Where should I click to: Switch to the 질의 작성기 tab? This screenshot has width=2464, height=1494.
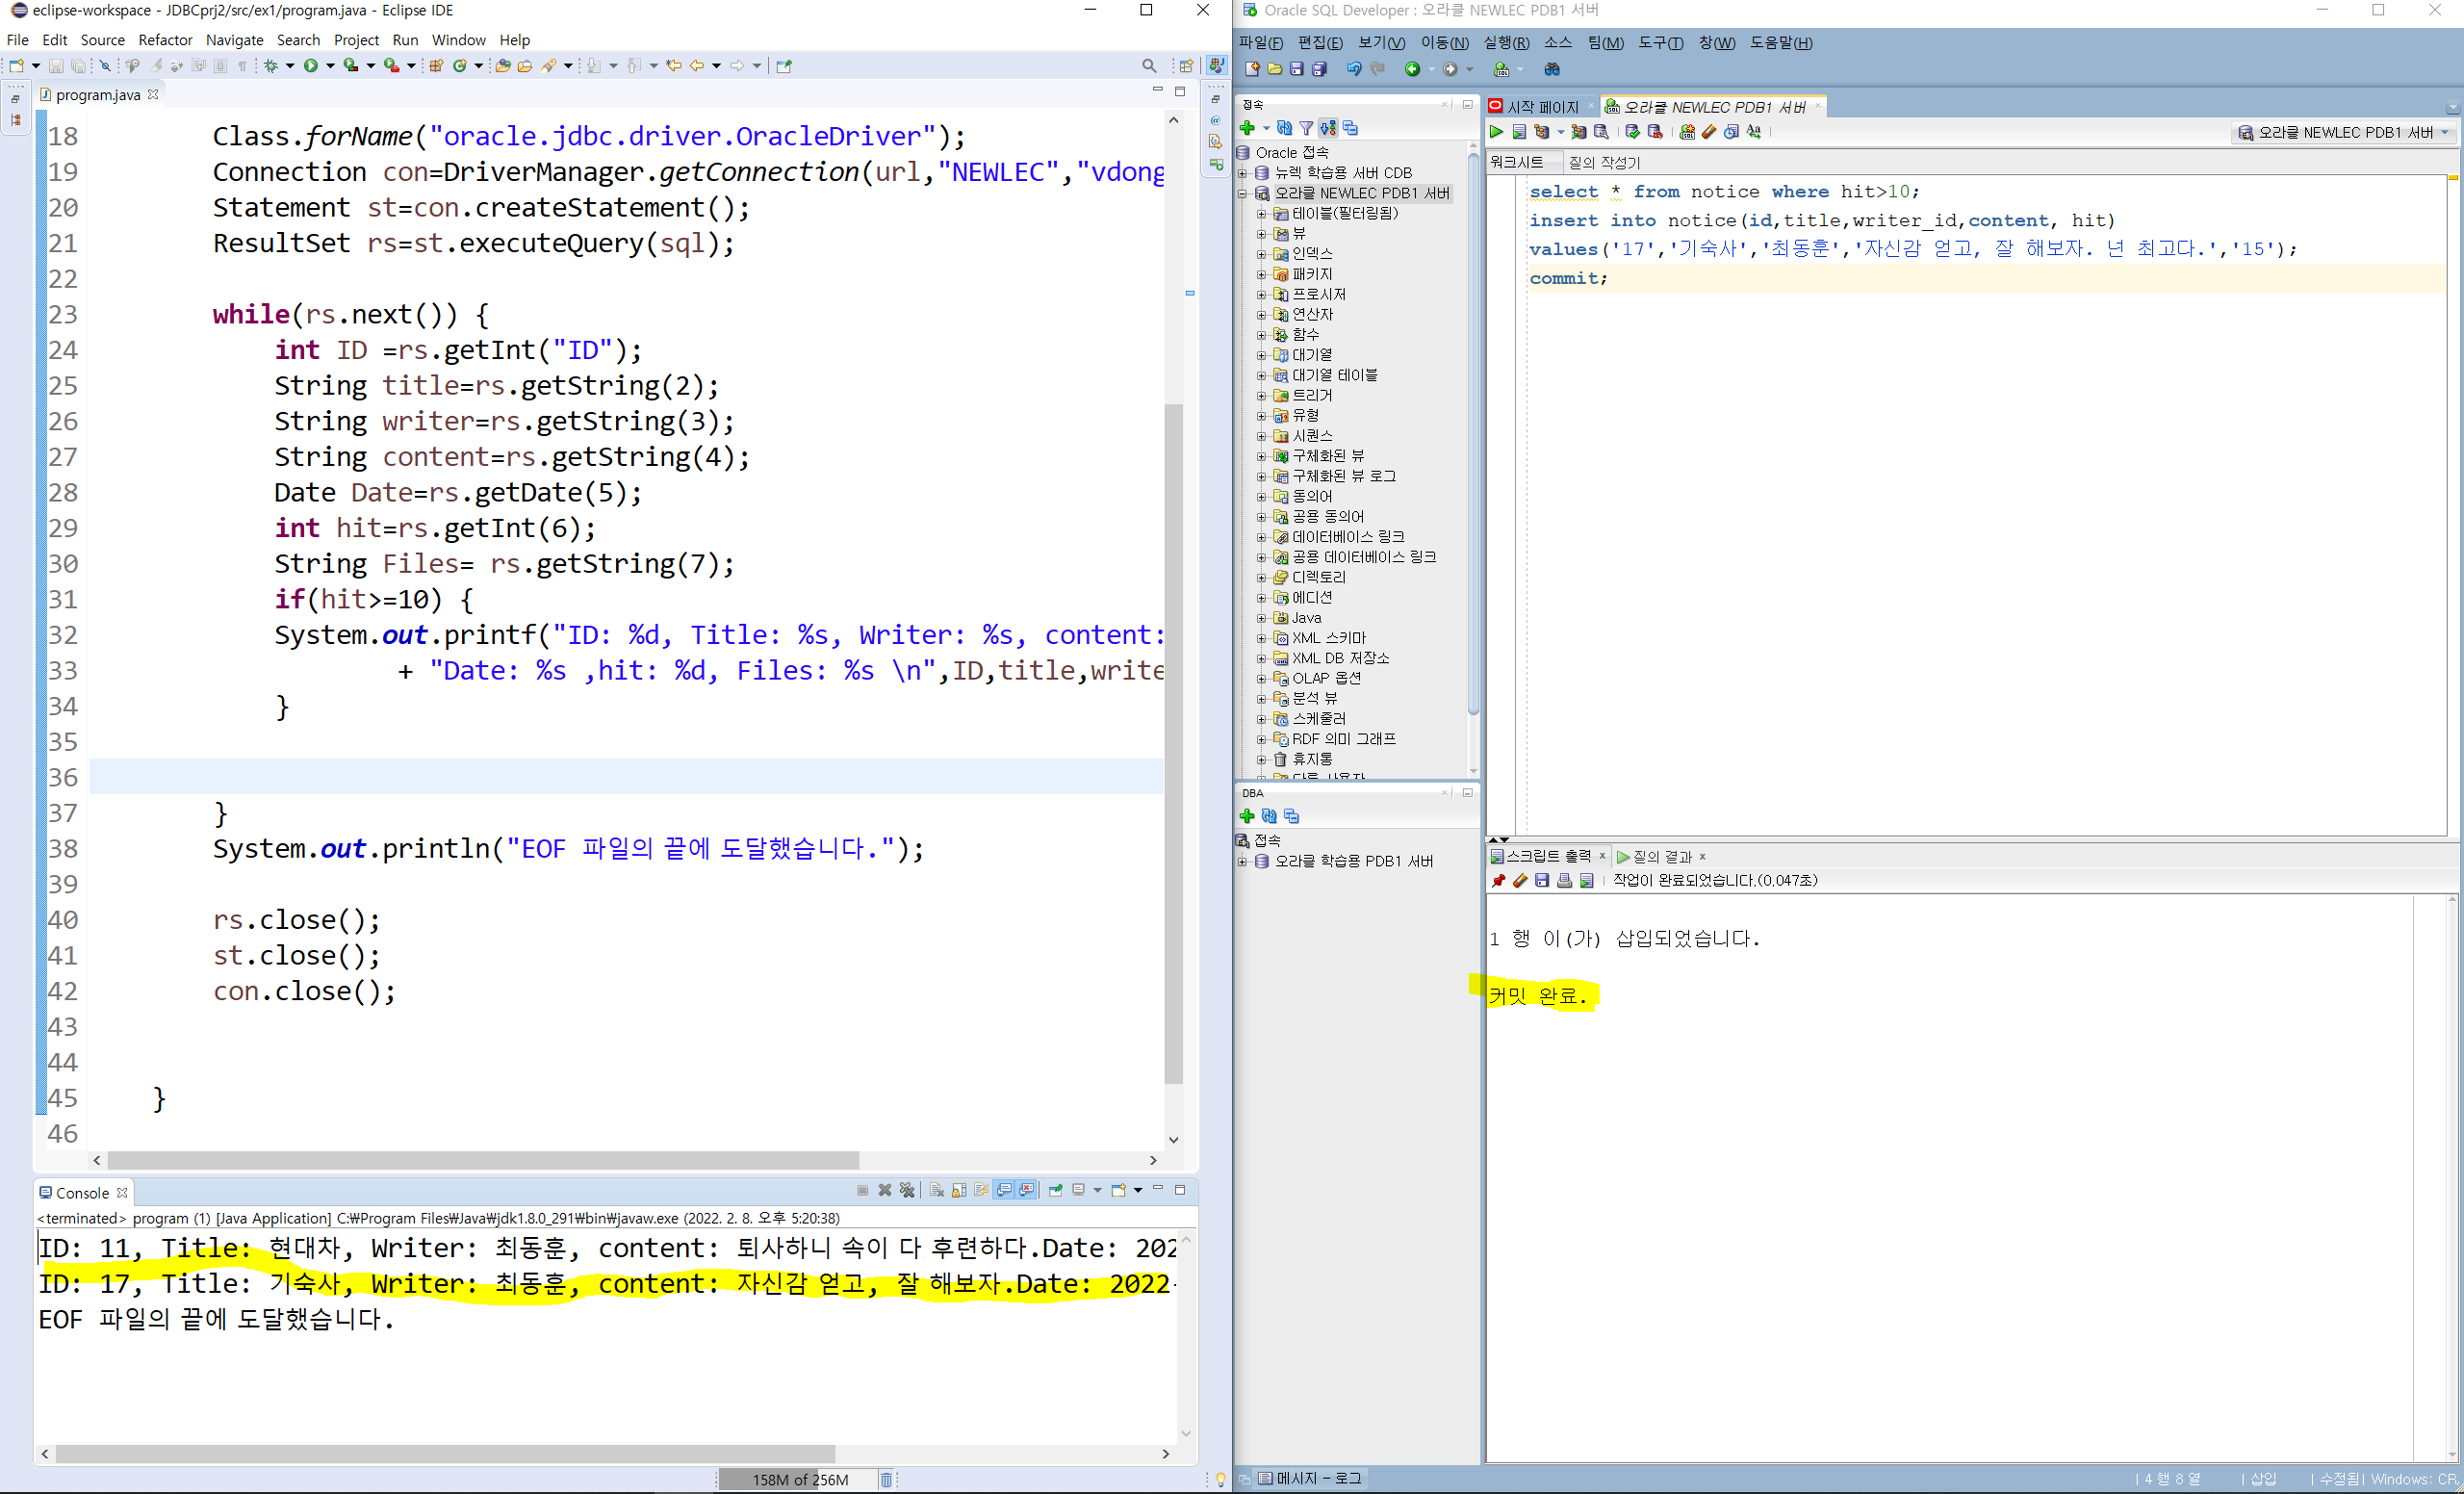1604,162
